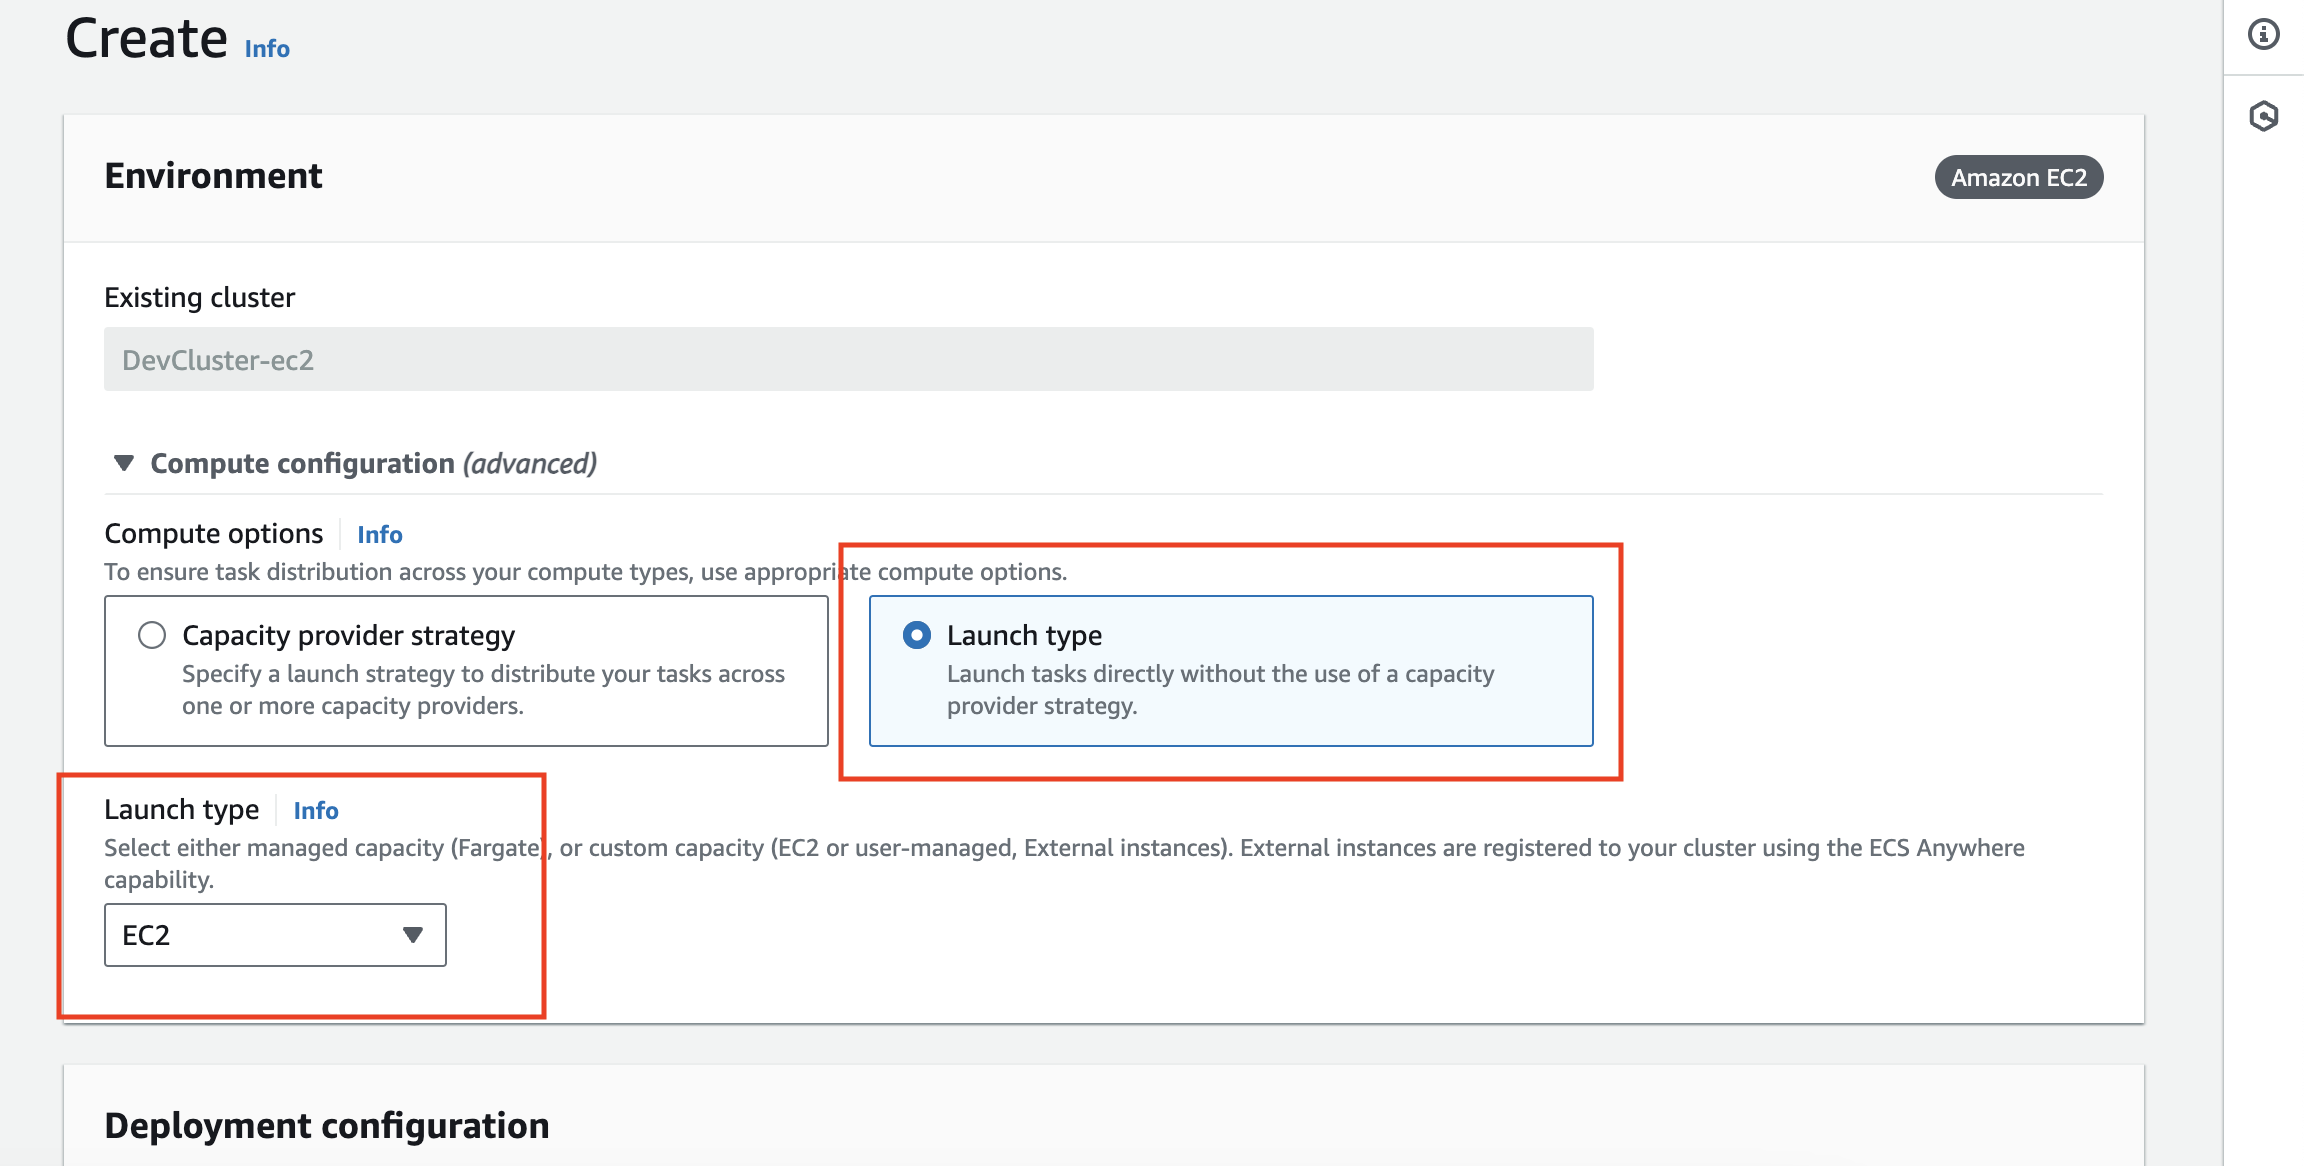The height and width of the screenshot is (1166, 2304).
Task: Click the Compute options label
Action: (213, 534)
